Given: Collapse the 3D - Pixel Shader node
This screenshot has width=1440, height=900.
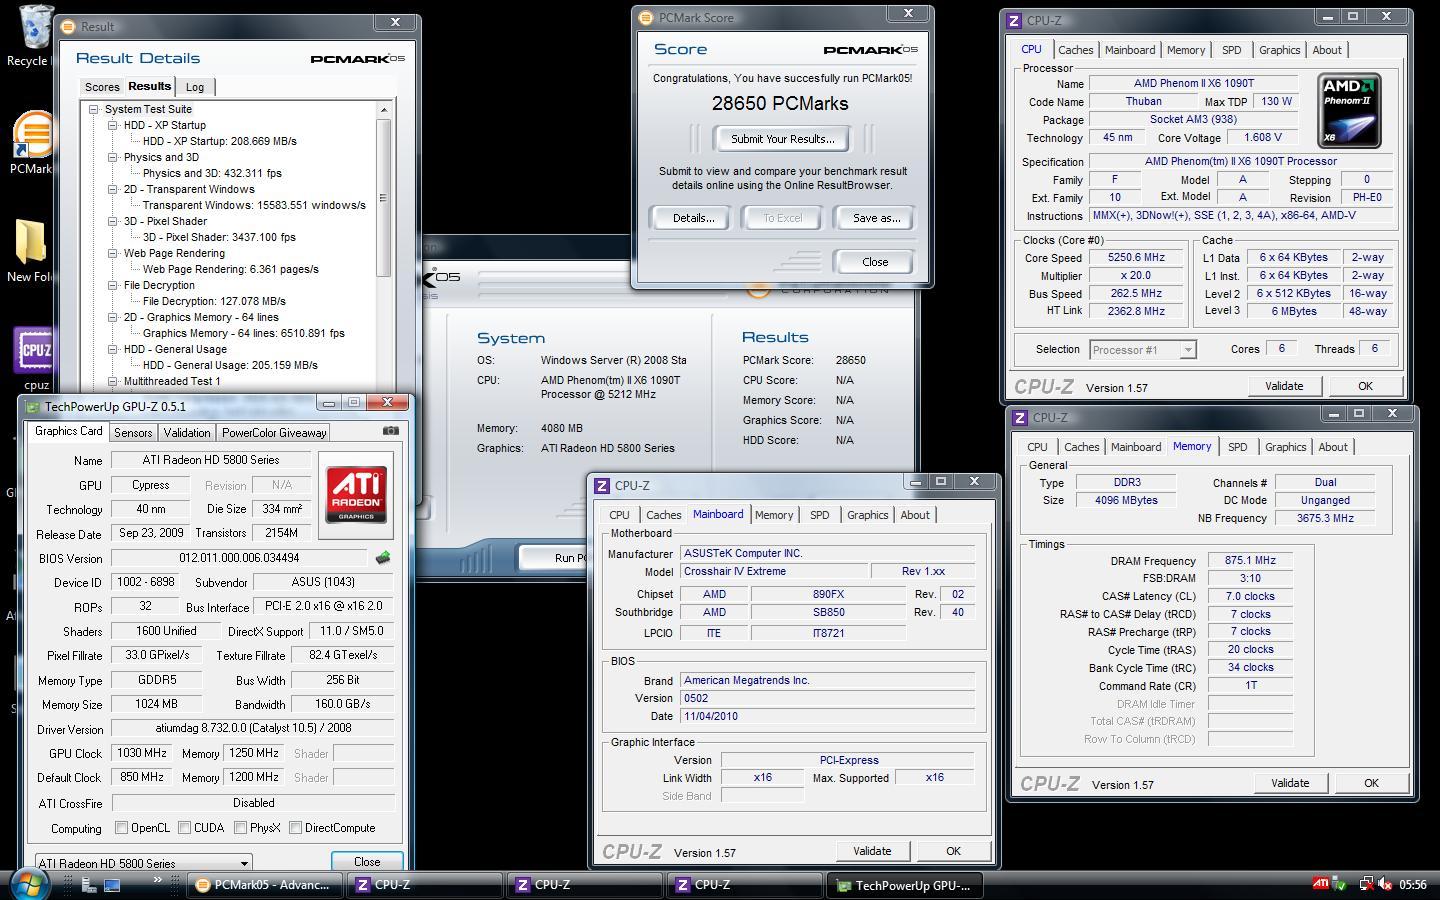Looking at the screenshot, I should (x=113, y=222).
